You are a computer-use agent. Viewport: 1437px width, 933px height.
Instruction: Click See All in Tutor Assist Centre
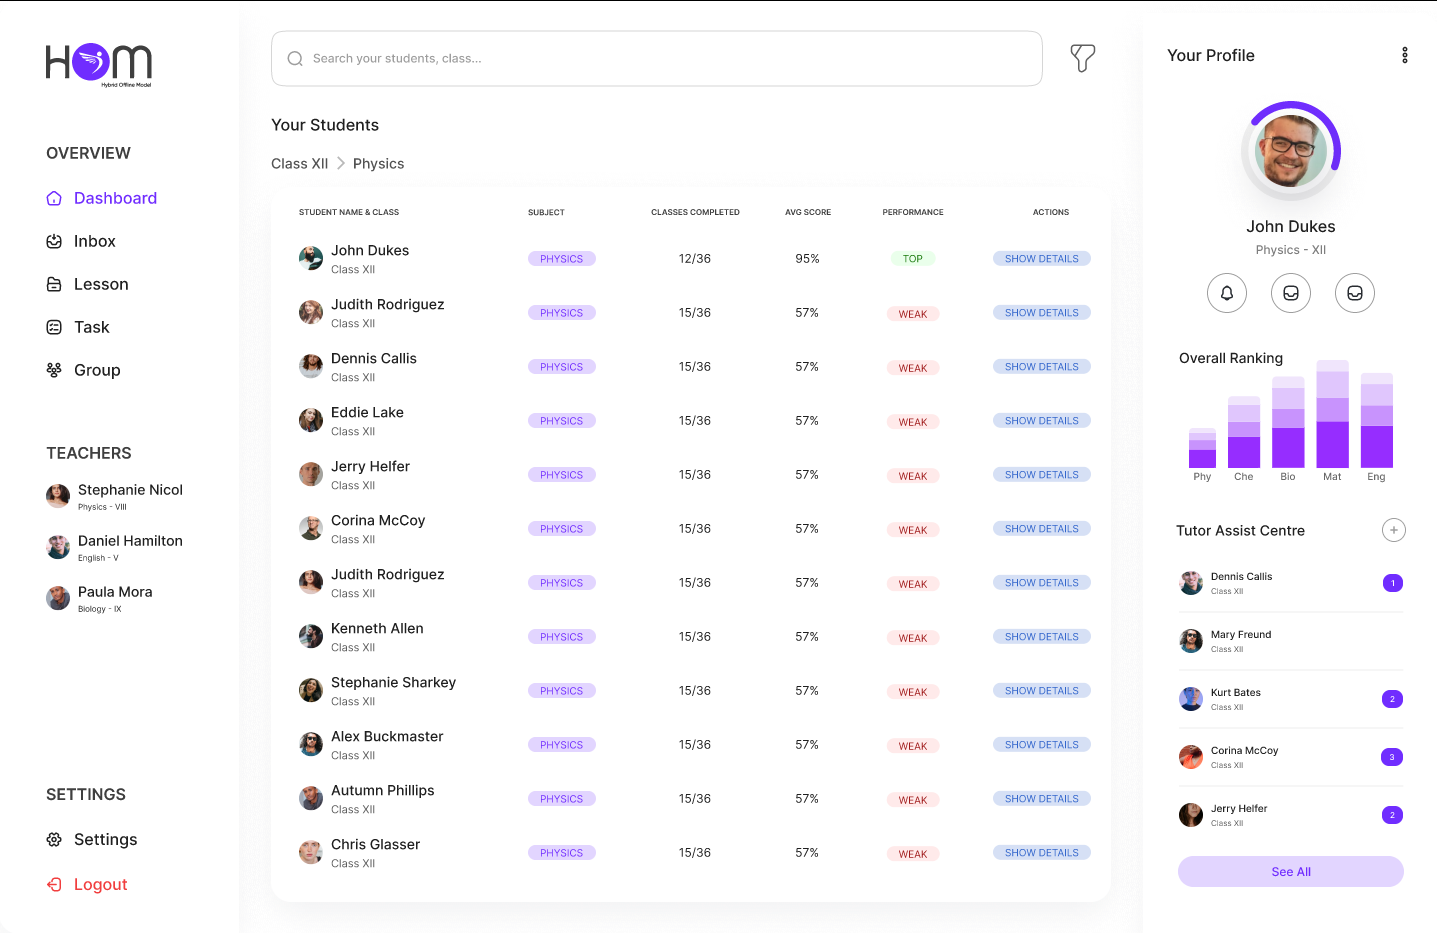click(x=1290, y=871)
